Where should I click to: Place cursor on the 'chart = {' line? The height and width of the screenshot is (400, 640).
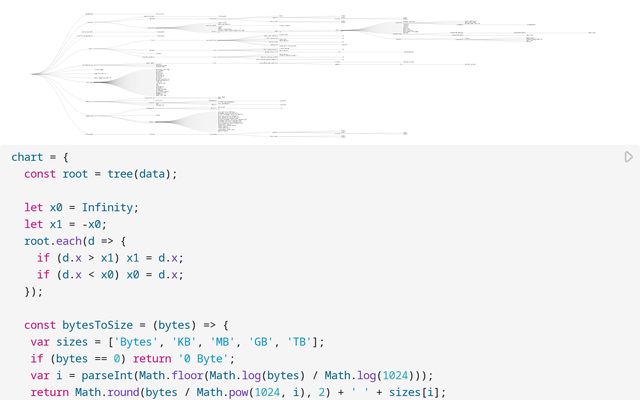coord(40,157)
